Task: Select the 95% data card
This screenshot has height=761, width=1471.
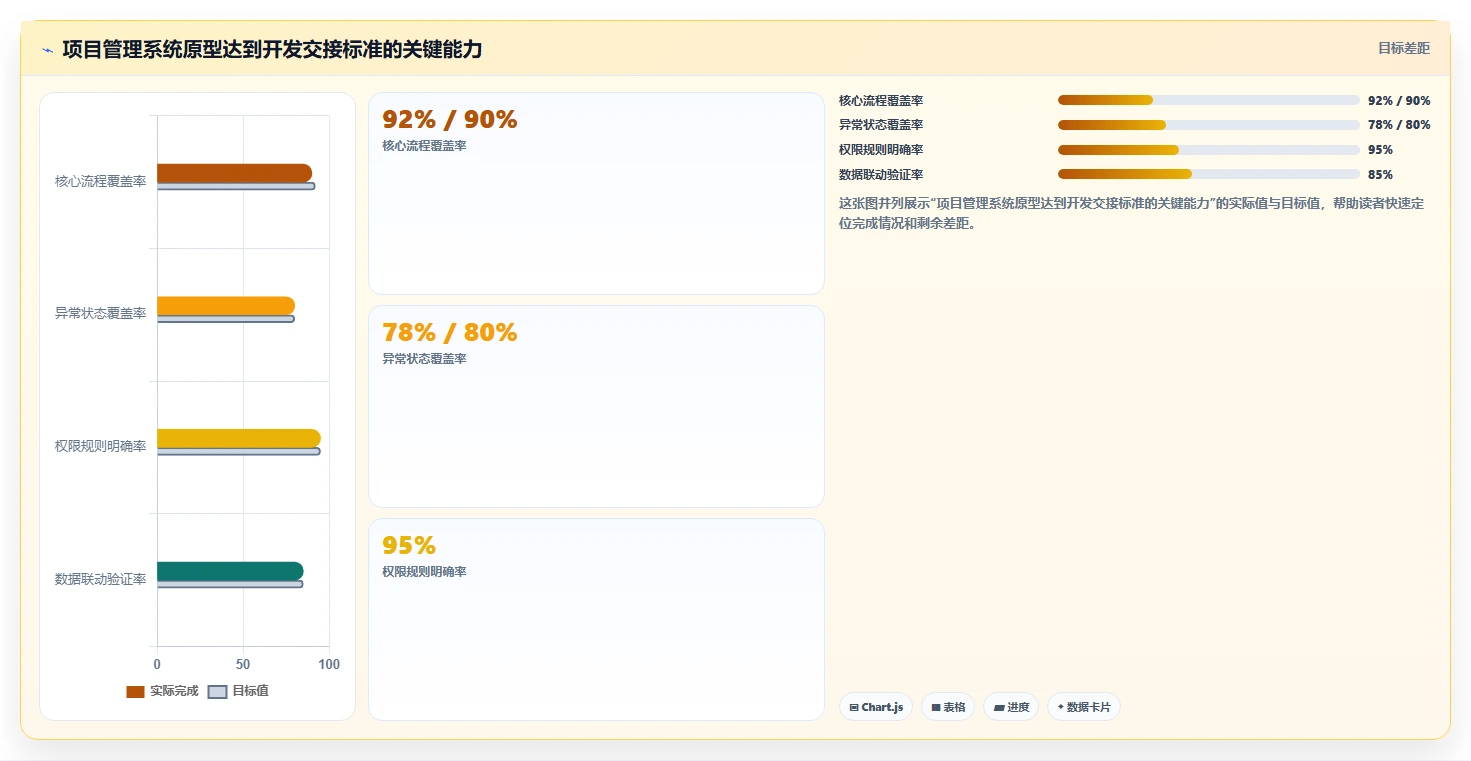Action: [x=596, y=619]
